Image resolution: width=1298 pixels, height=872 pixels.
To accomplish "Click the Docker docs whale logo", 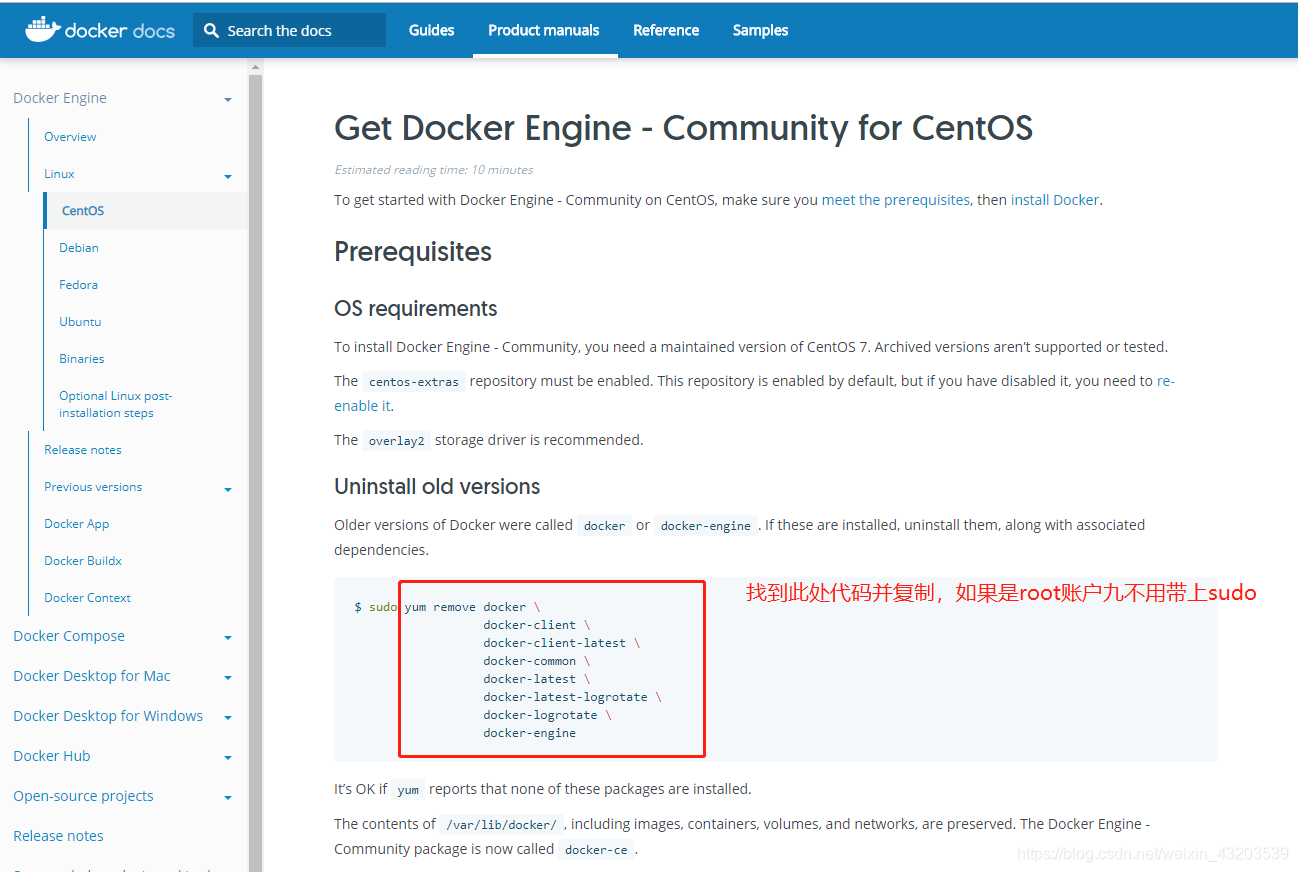I will 99,29.
